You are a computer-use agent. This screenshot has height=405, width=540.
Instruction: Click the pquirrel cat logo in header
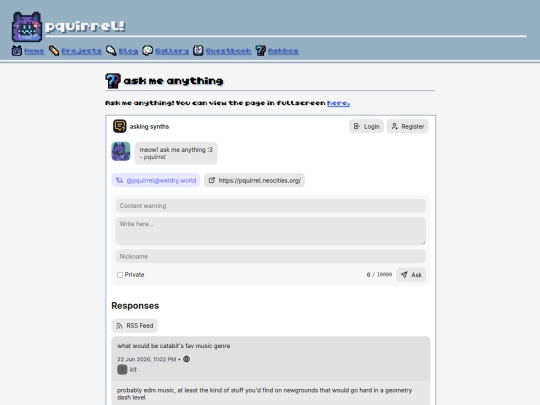point(27,27)
